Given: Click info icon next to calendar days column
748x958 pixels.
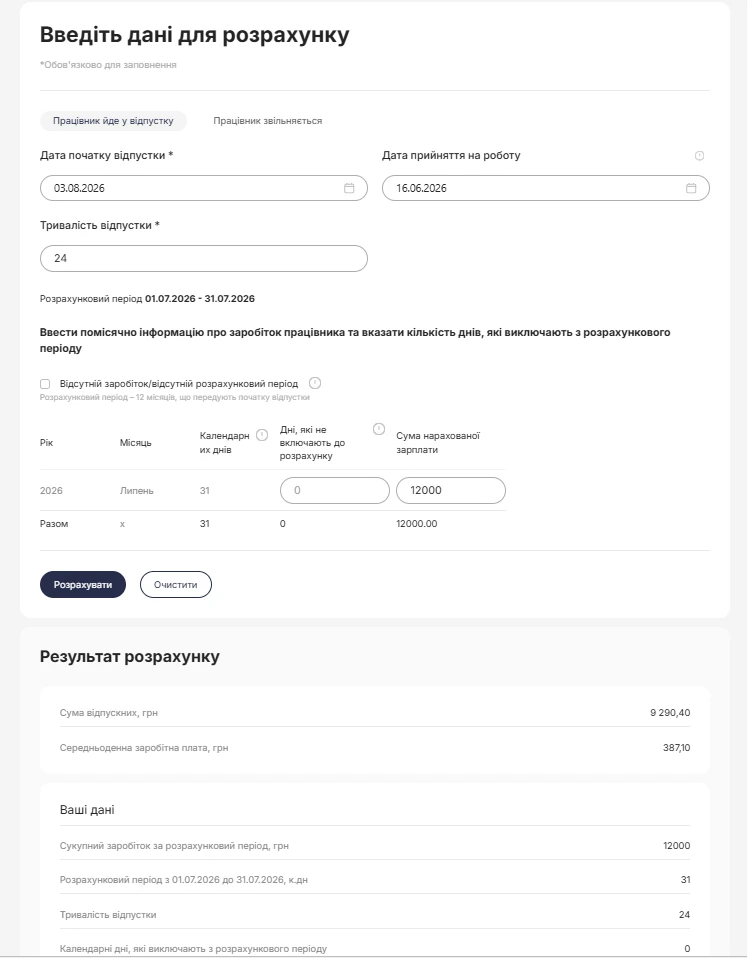Looking at the screenshot, I should [x=262, y=436].
